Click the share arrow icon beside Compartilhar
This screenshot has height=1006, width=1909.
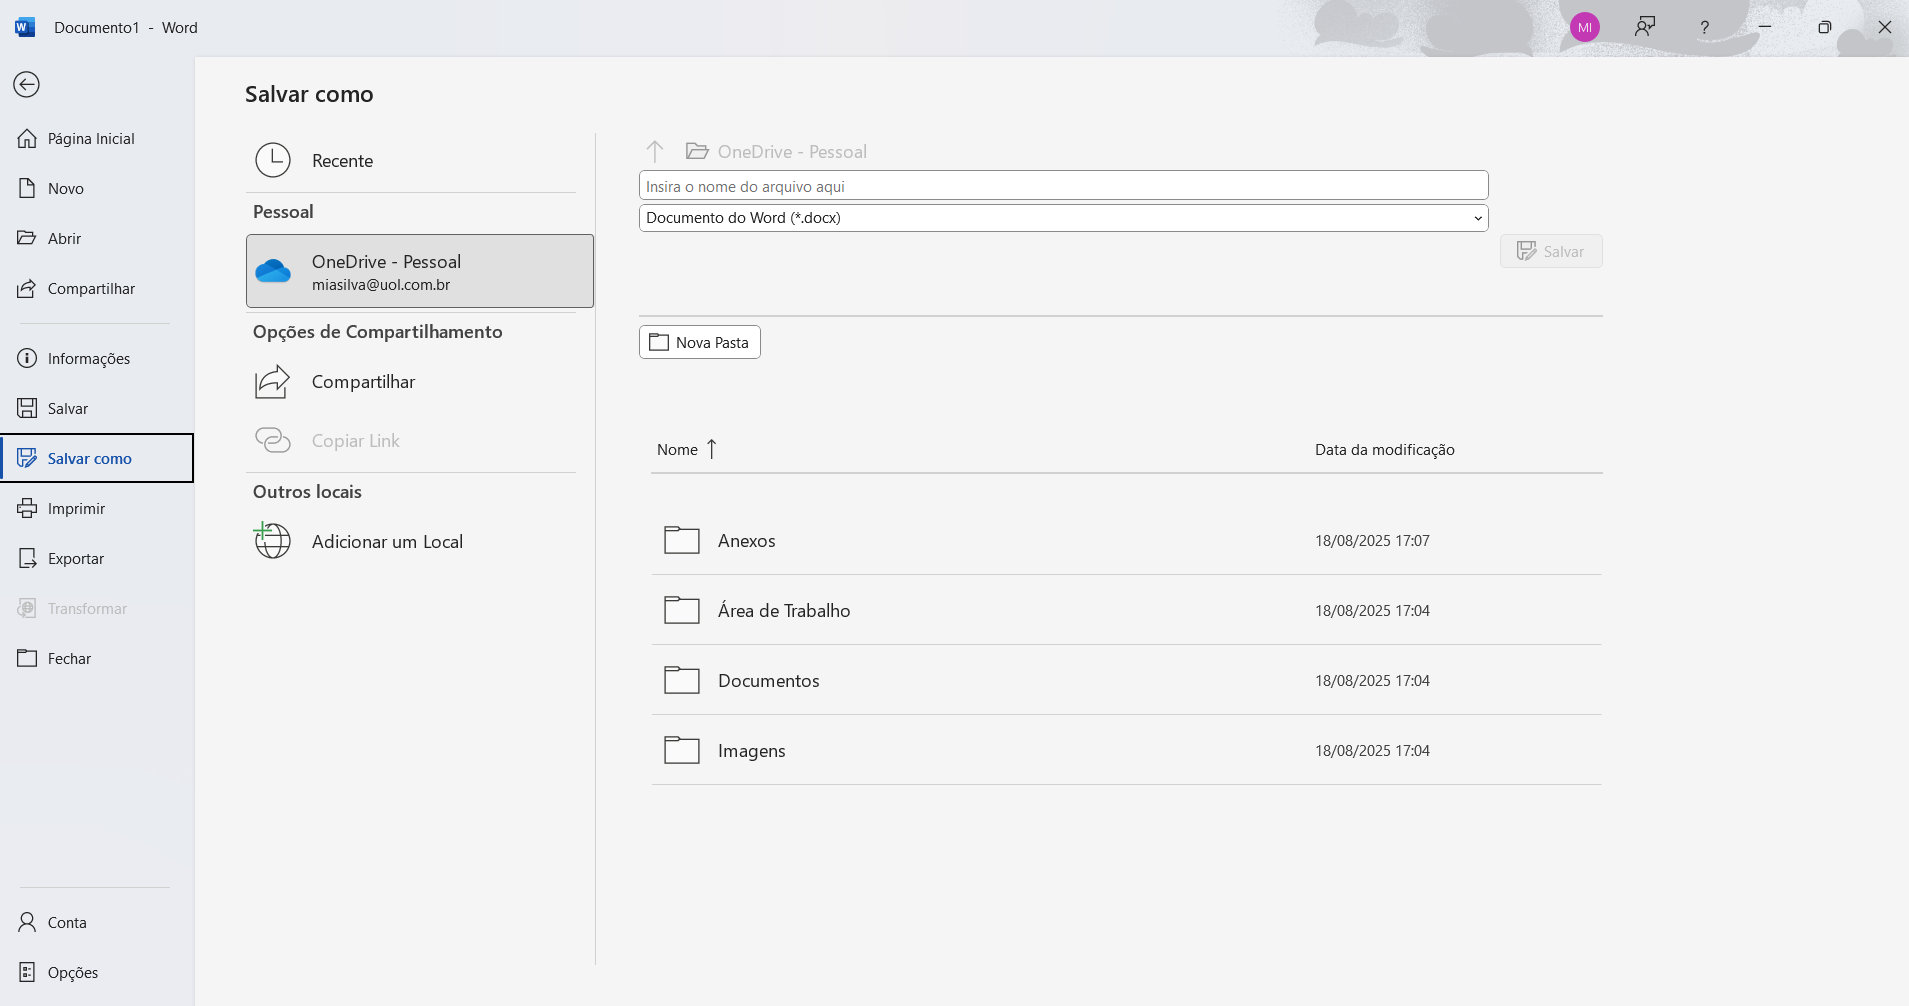tap(272, 382)
